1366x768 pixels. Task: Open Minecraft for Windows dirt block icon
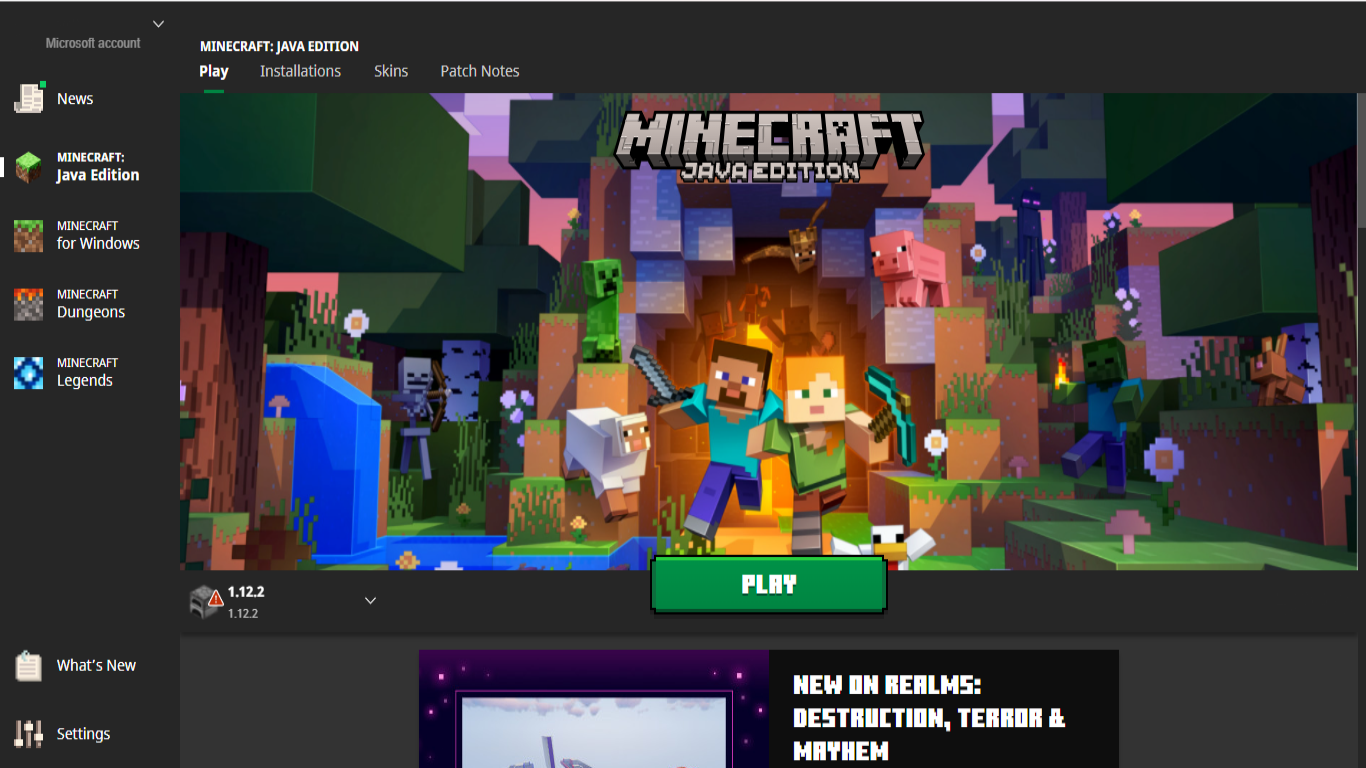29,236
